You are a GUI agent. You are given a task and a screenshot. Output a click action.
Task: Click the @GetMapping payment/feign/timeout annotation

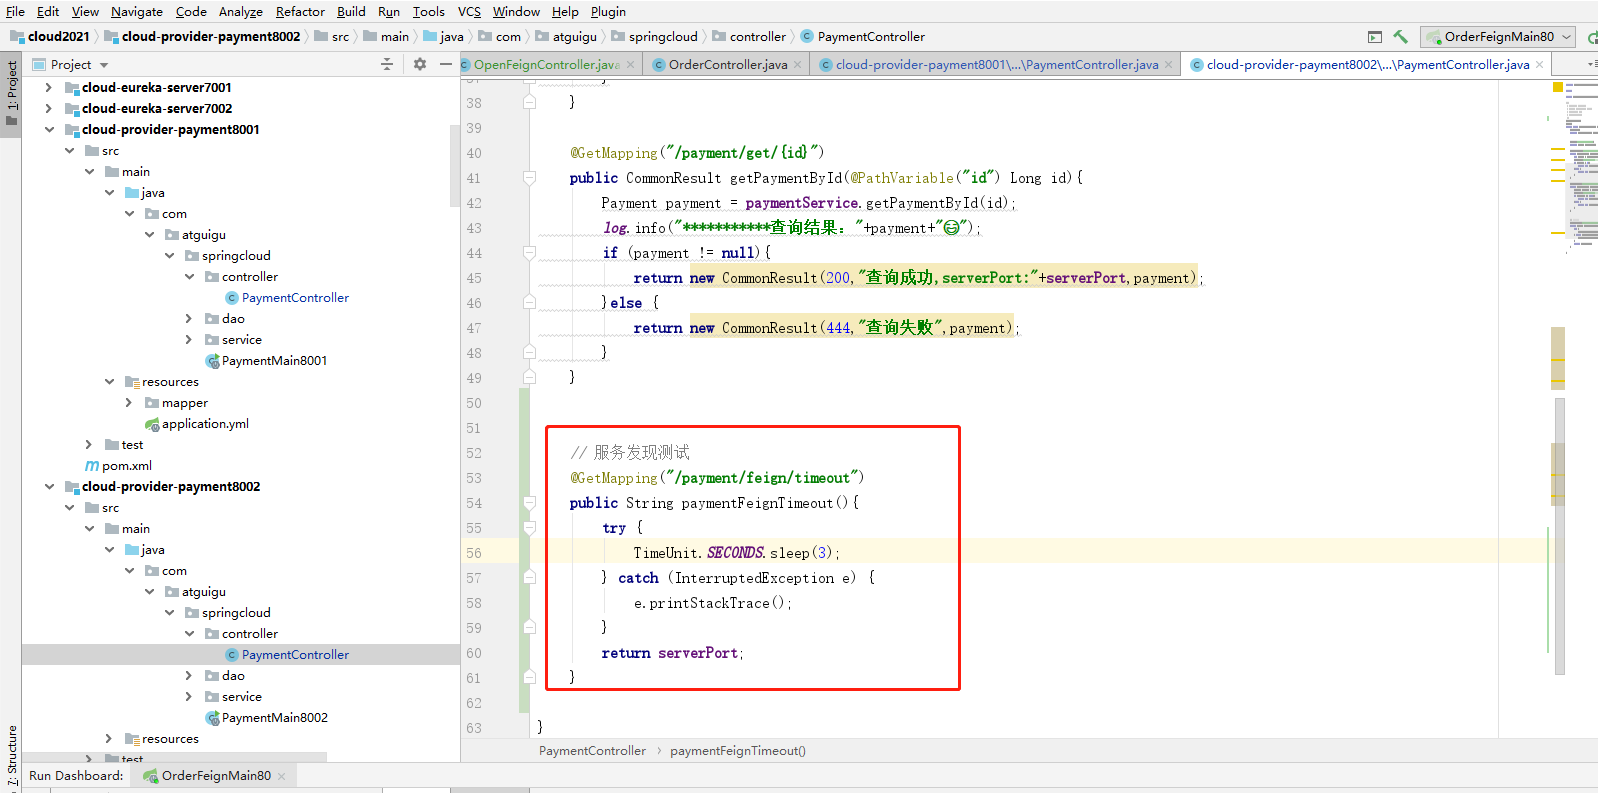pyautogui.click(x=717, y=478)
